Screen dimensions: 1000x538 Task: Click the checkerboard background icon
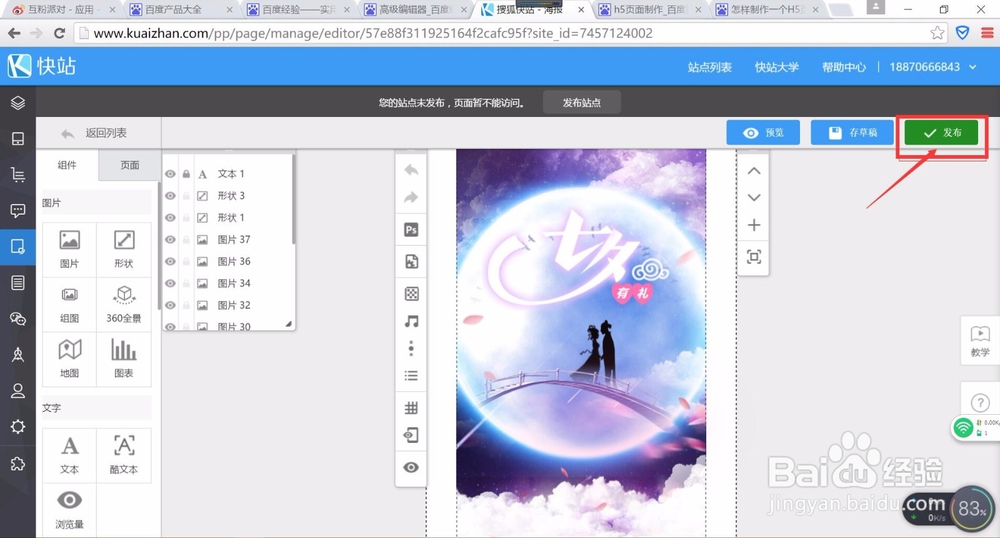(x=411, y=293)
